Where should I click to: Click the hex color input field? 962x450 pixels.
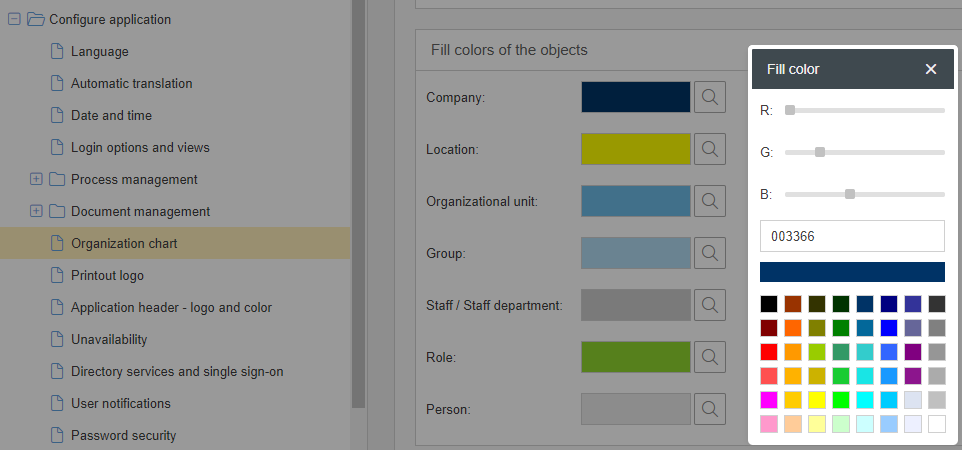coord(852,236)
